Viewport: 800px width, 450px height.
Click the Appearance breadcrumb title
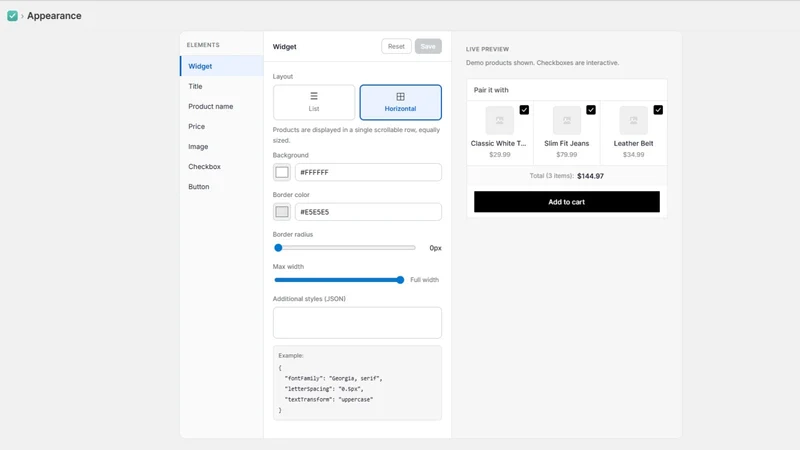point(54,16)
